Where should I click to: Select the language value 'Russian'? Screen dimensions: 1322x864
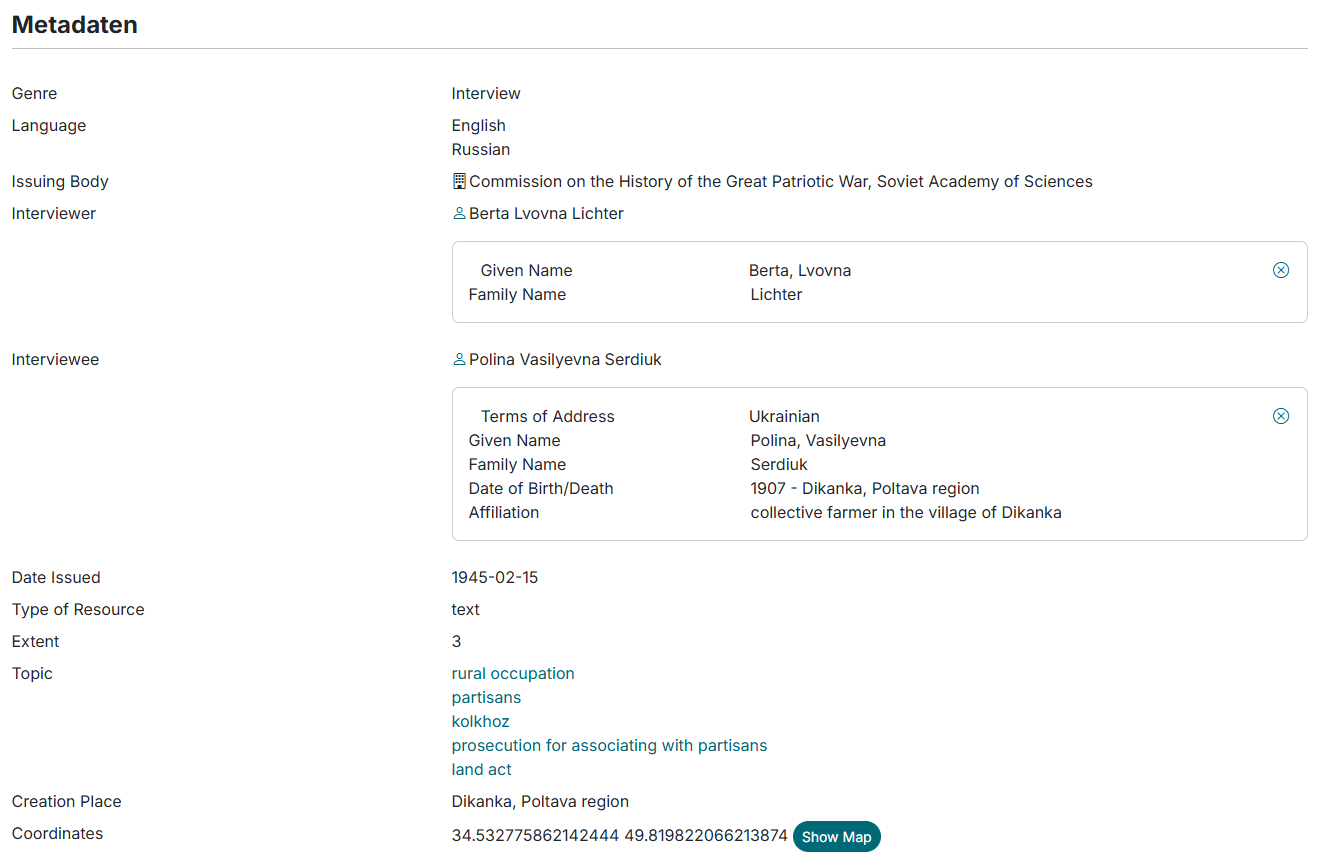click(x=481, y=149)
